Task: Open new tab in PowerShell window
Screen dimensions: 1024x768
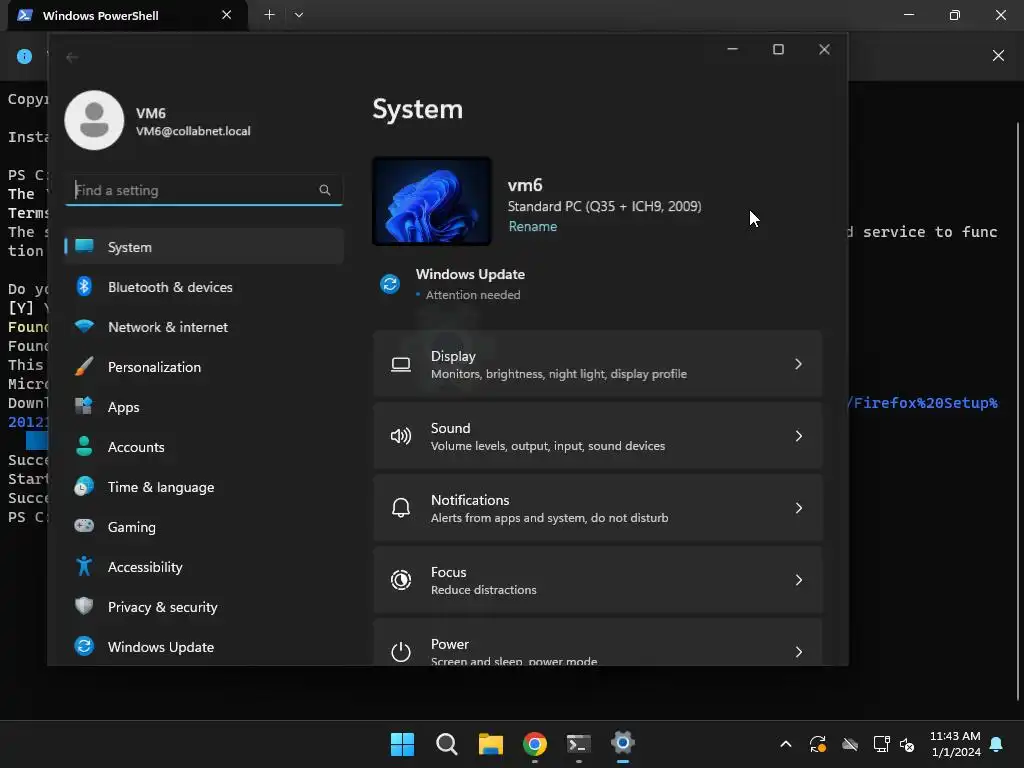Action: tap(269, 14)
